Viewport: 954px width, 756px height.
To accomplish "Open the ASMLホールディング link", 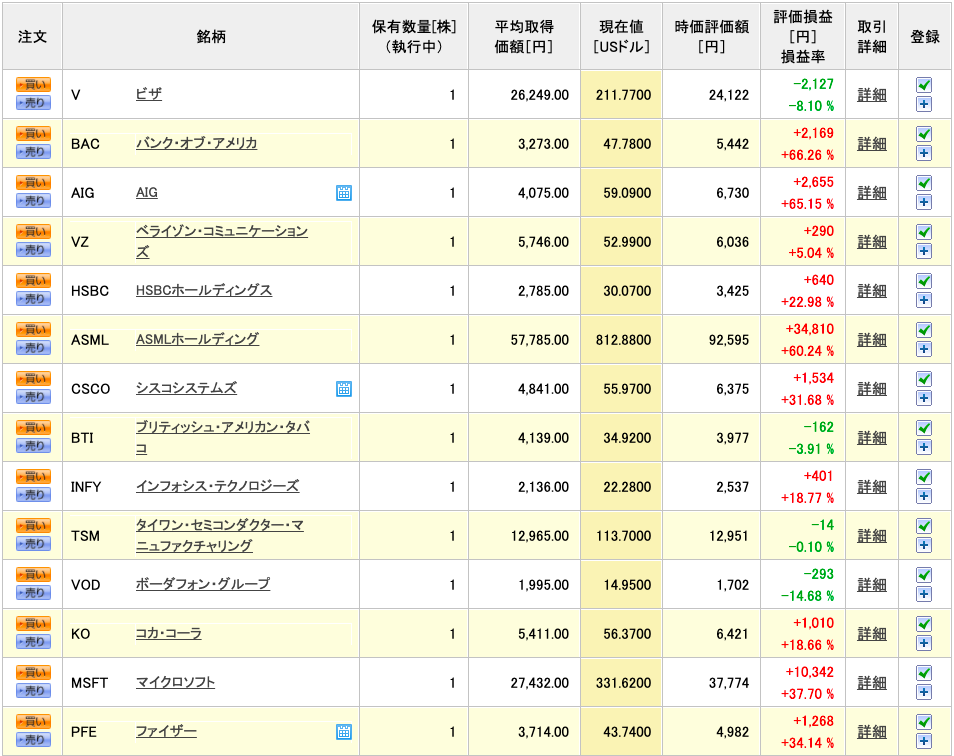I will [197, 339].
